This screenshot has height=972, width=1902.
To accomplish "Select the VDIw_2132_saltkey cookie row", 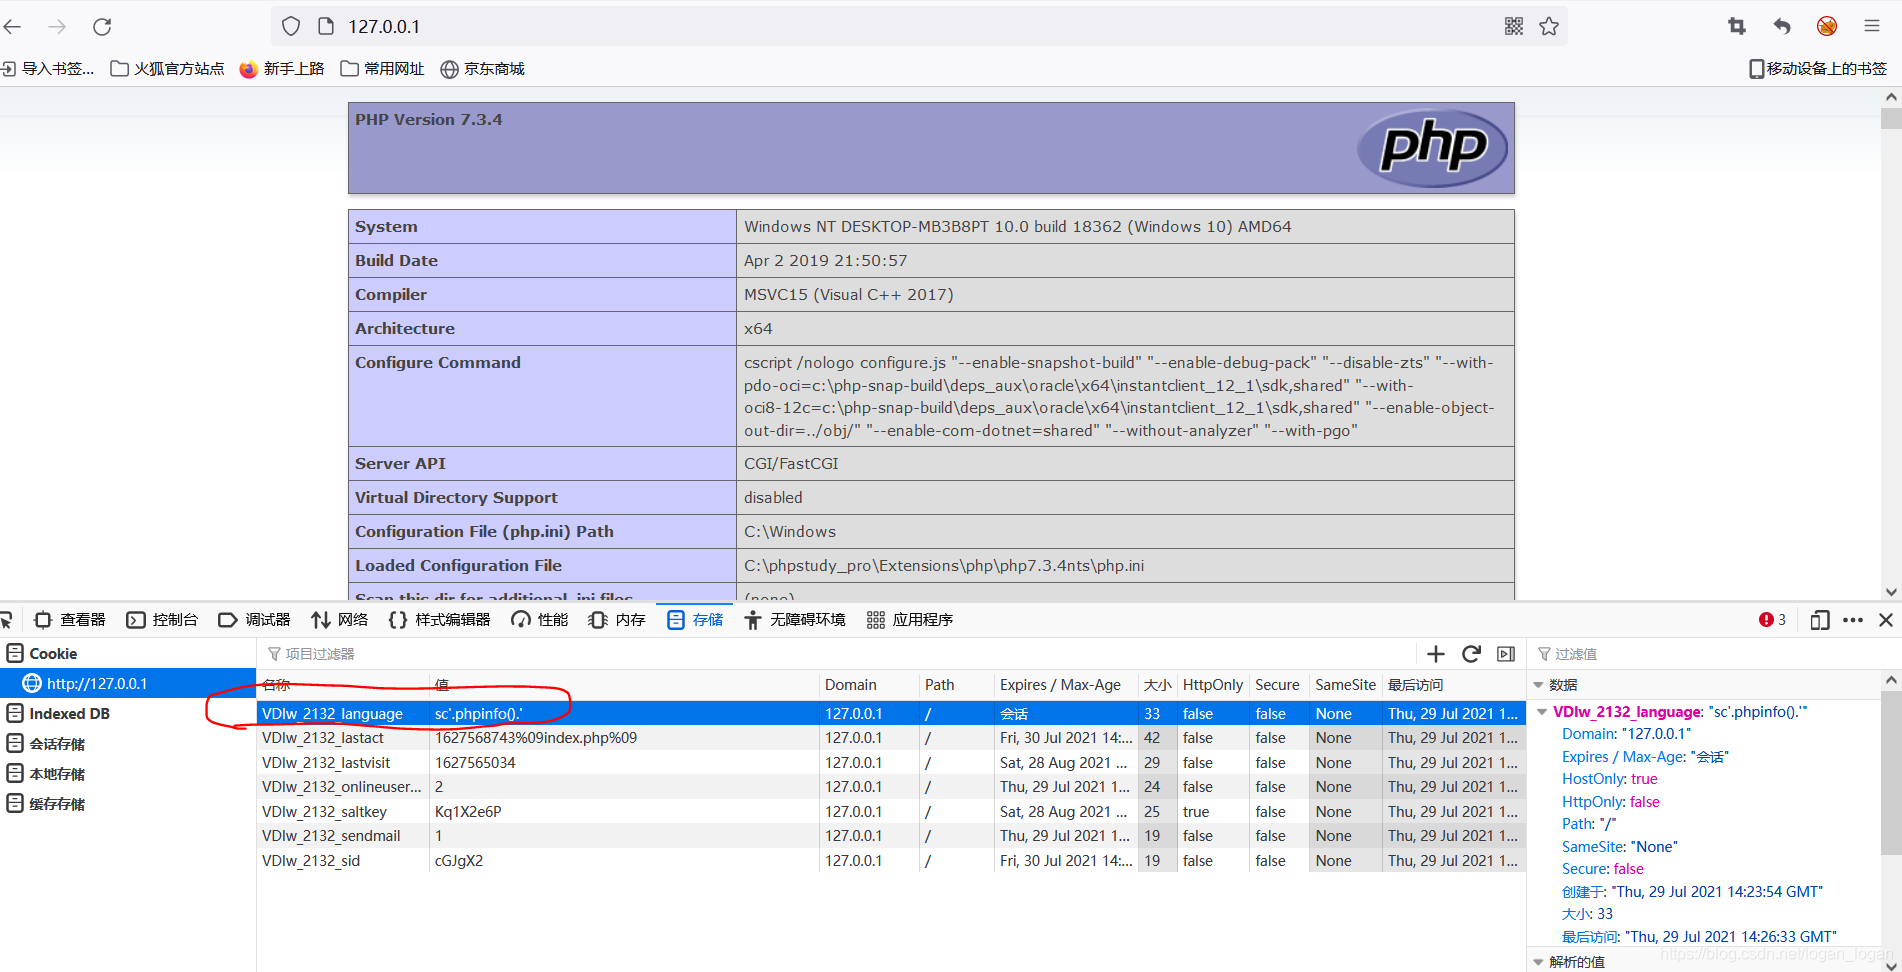I will [891, 811].
